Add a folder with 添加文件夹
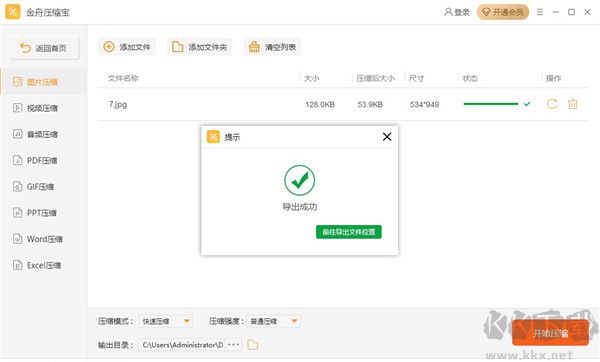 [x=199, y=47]
